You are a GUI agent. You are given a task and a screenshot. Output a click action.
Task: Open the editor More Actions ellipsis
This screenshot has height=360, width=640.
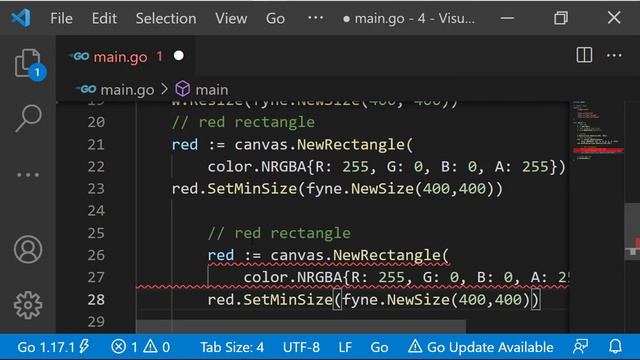(614, 55)
